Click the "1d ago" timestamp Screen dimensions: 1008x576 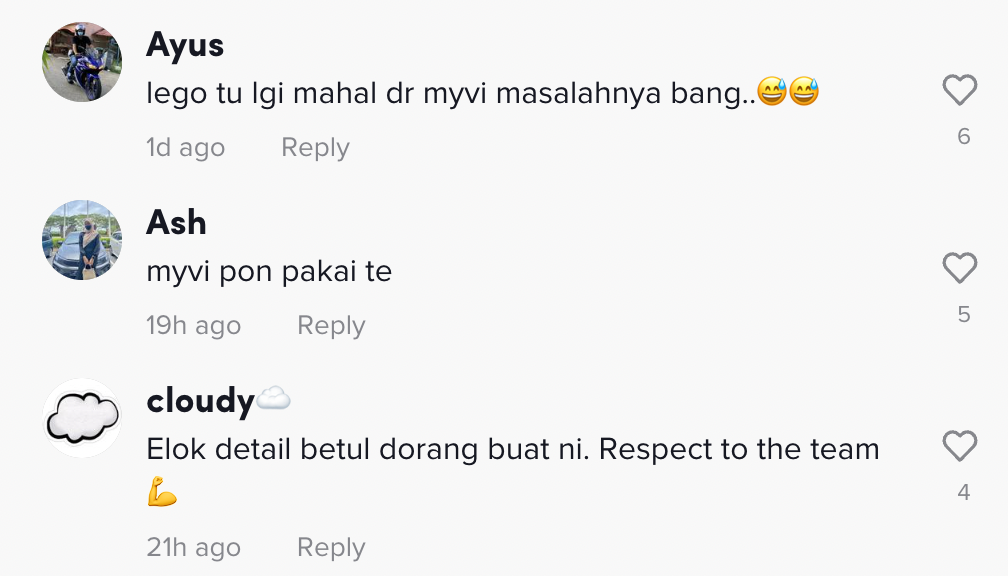tap(185, 148)
